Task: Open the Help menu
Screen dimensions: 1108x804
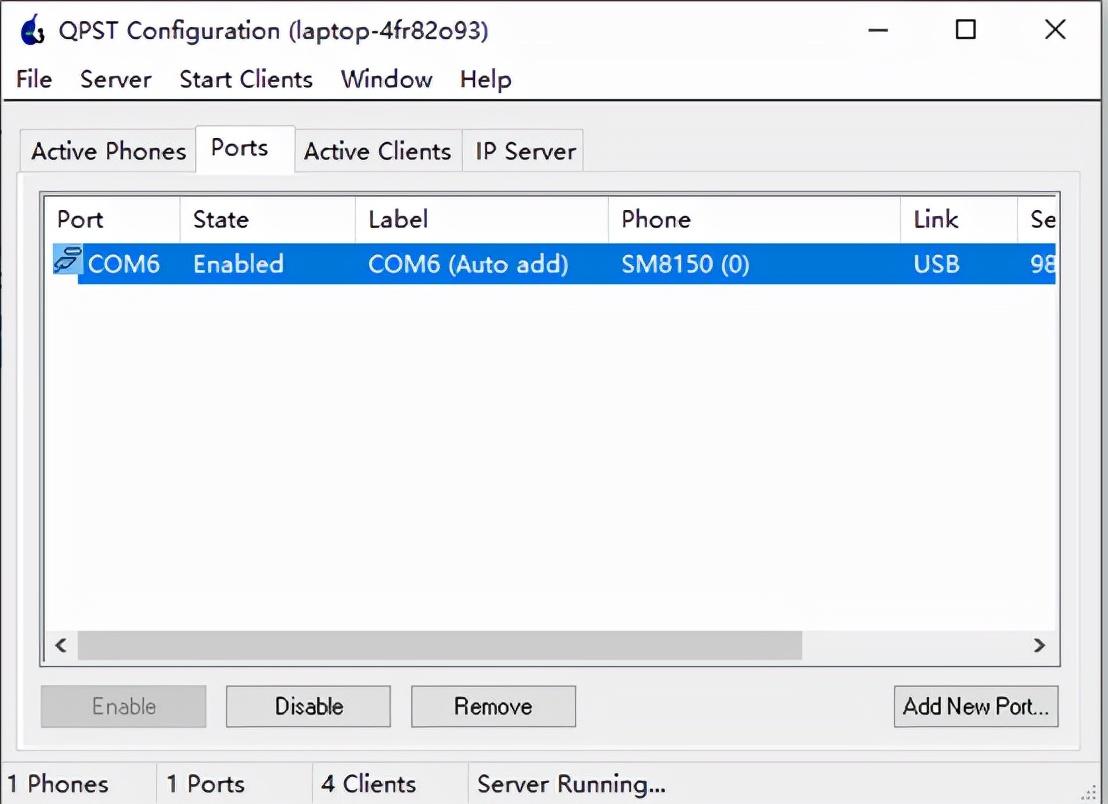Action: click(485, 79)
